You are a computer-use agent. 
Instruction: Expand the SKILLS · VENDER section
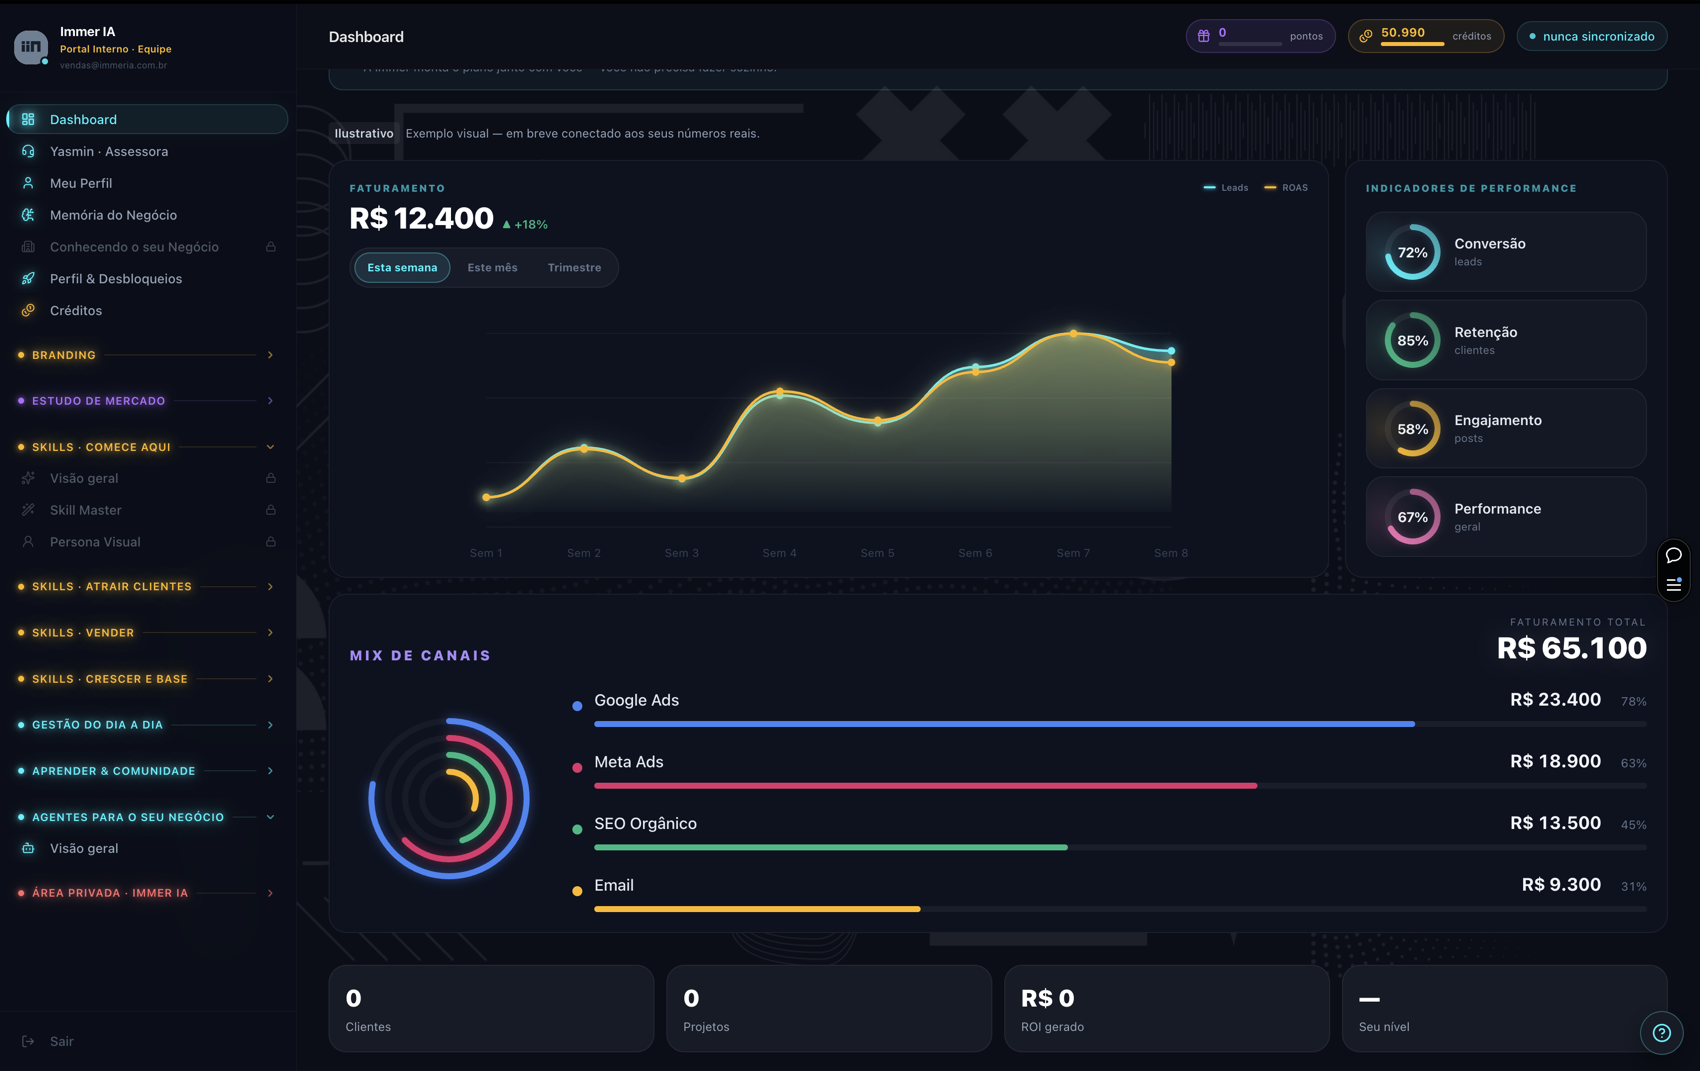coord(146,633)
